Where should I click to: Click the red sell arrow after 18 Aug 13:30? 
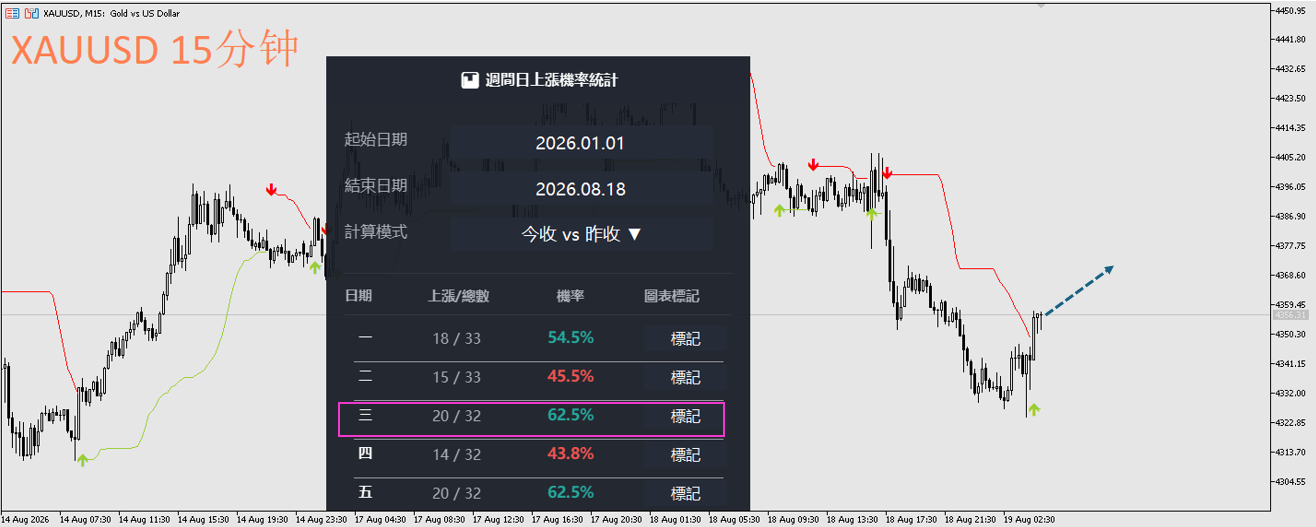click(887, 172)
